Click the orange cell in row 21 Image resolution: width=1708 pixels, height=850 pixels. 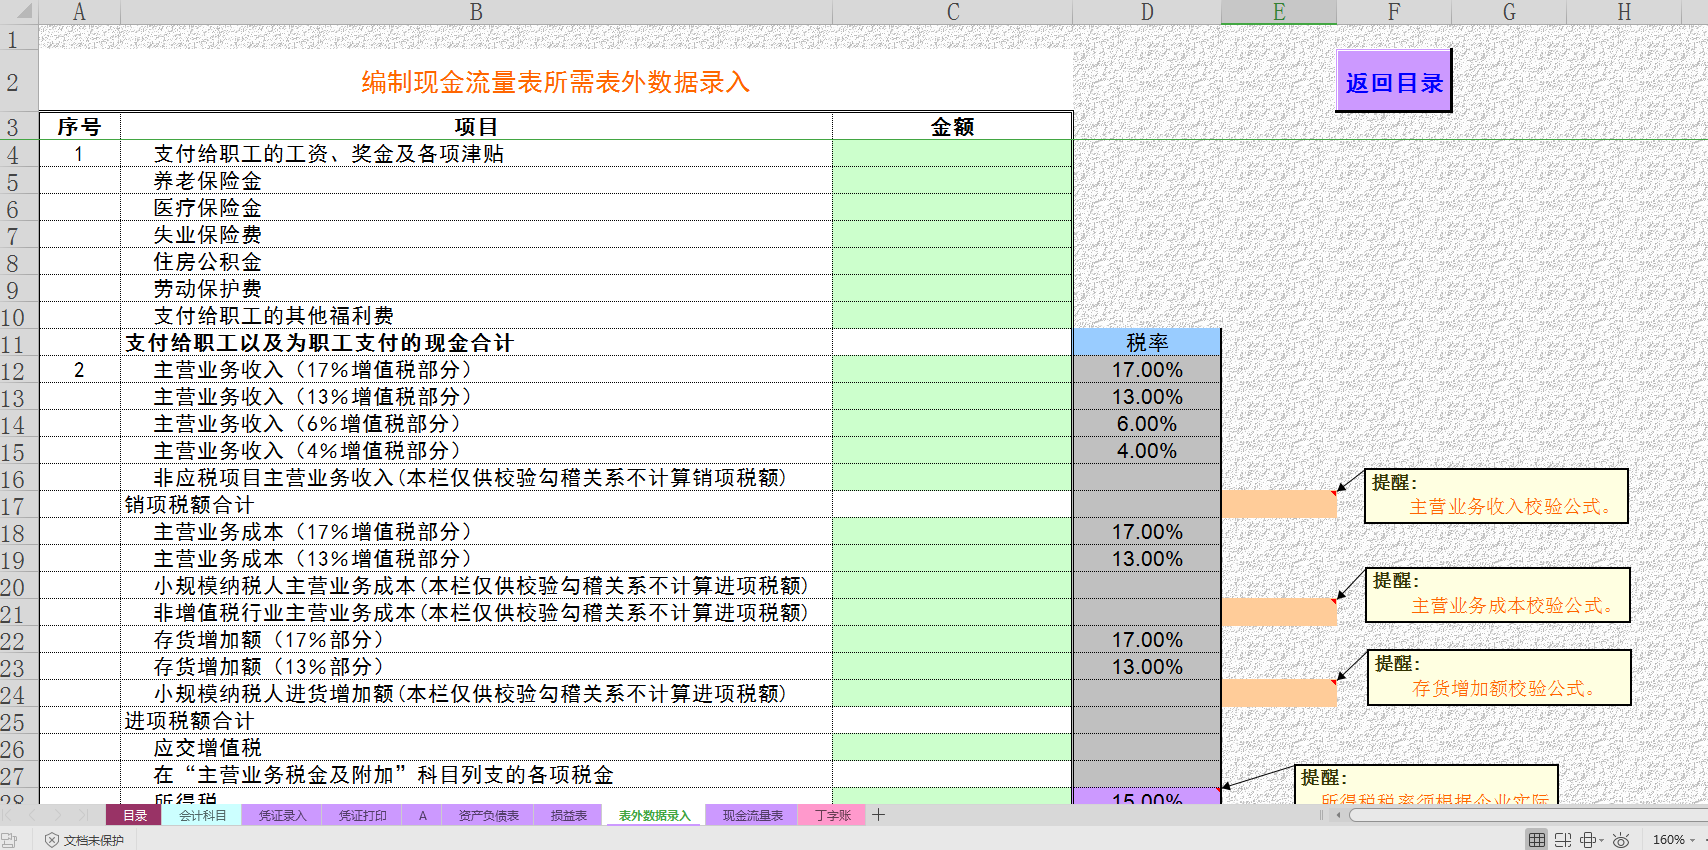point(1279,613)
